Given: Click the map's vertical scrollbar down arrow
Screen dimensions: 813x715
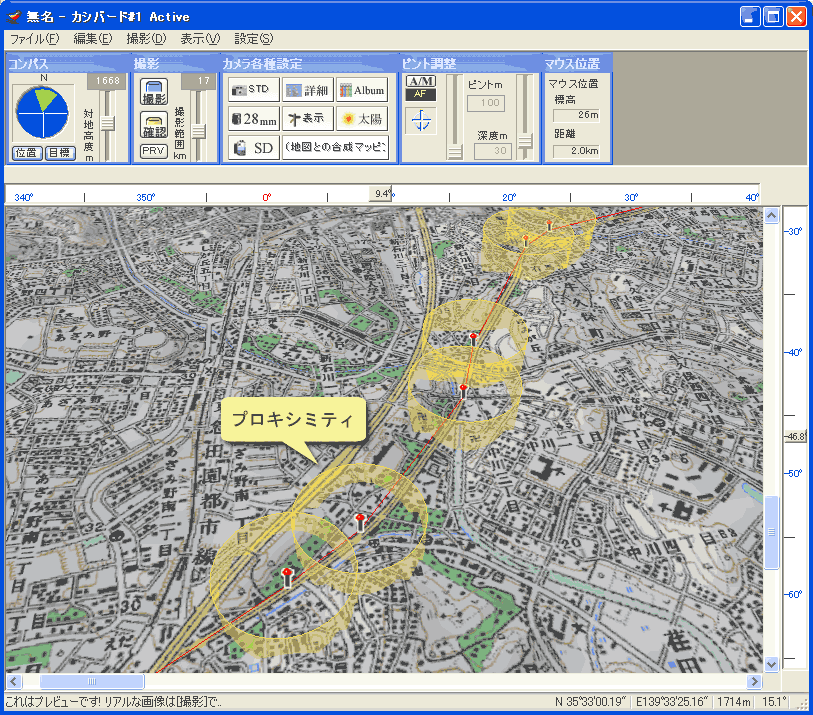Looking at the screenshot, I should coord(771,664).
